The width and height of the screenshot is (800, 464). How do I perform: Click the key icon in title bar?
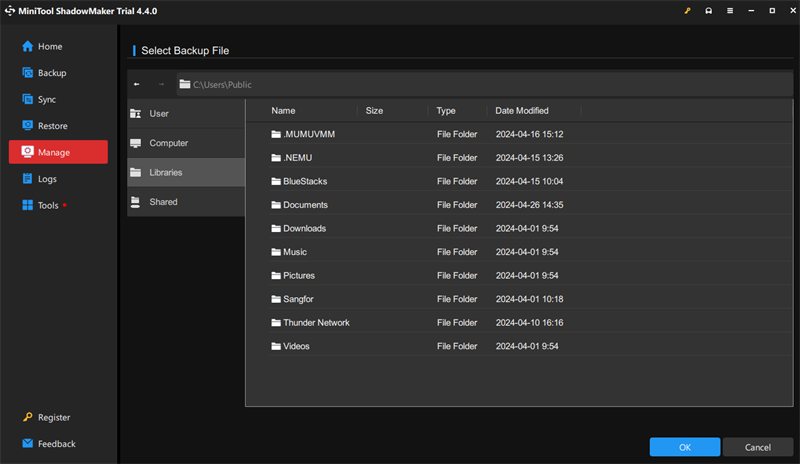click(x=687, y=11)
